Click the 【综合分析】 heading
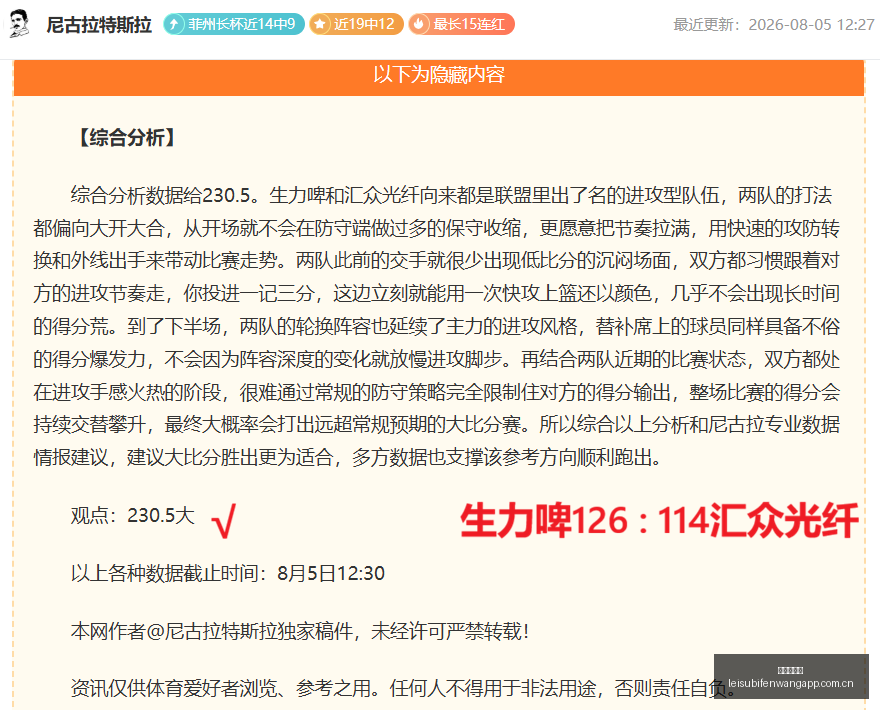This screenshot has width=880, height=710. pyautogui.click(x=127, y=138)
